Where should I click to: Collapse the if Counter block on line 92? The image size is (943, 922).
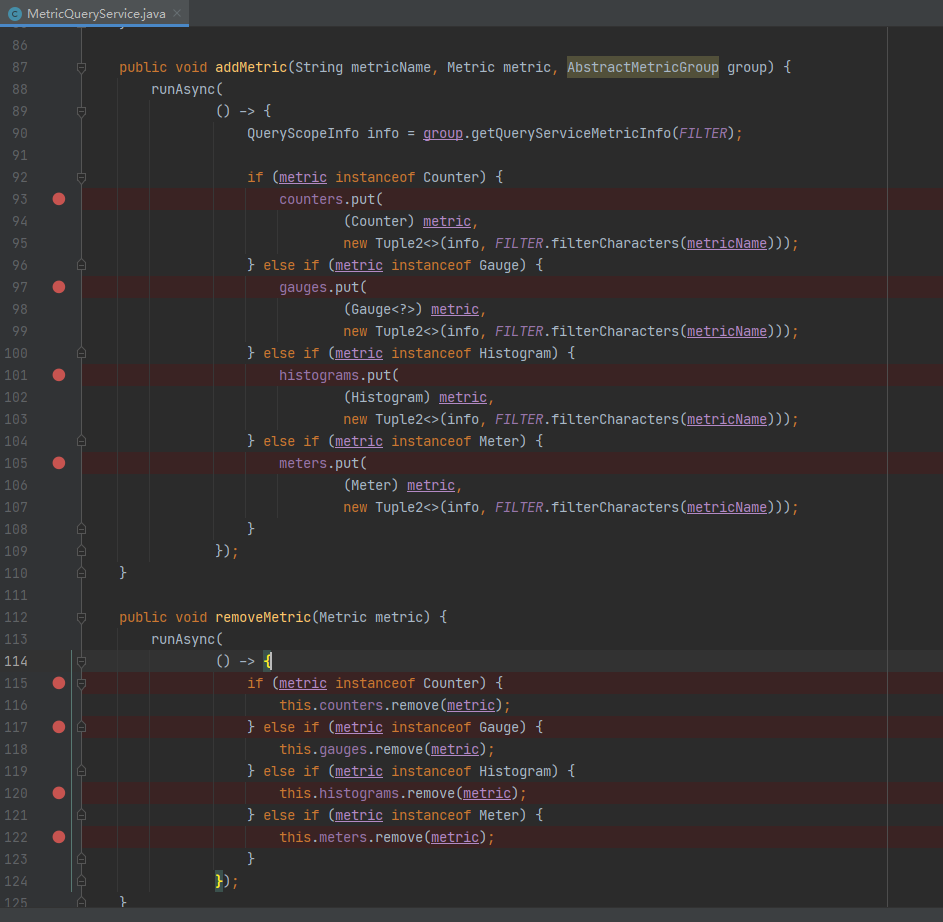point(81,177)
